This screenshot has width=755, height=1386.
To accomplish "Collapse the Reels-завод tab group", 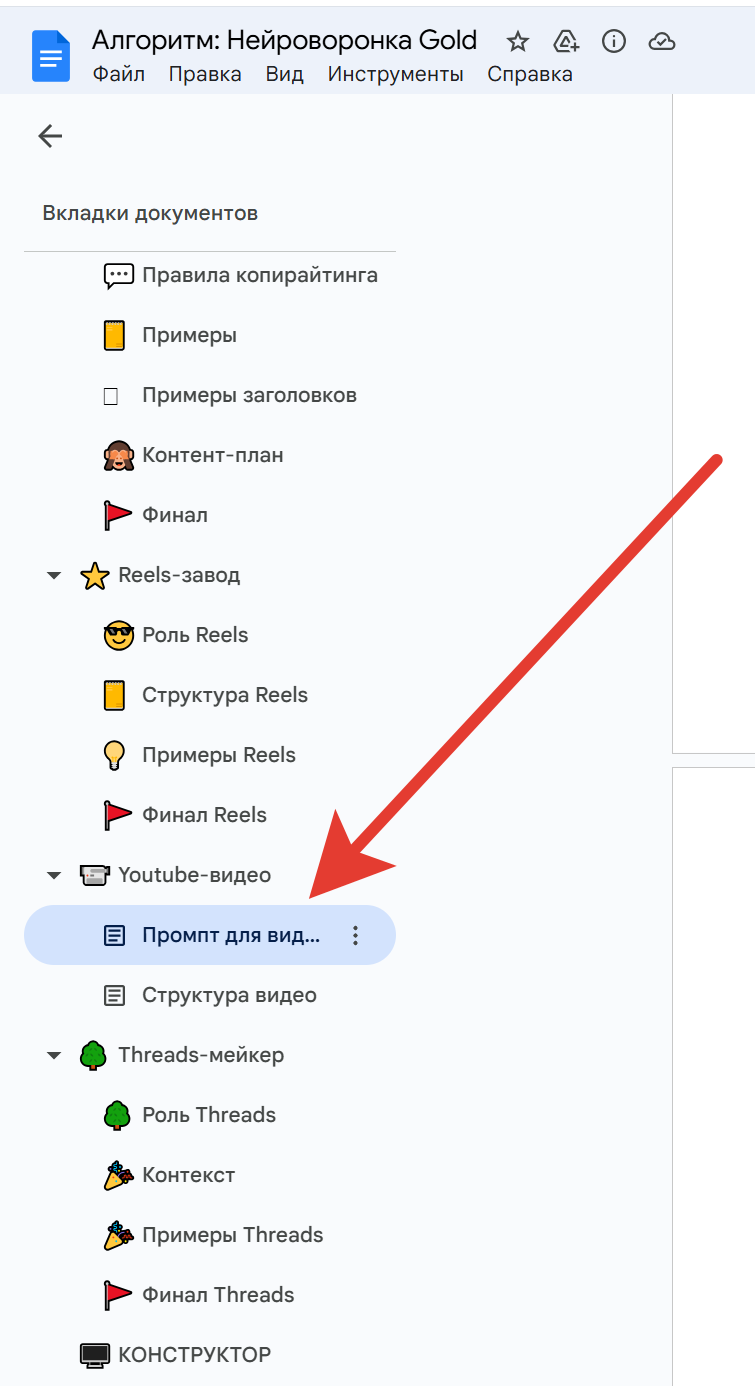I will point(54,575).
